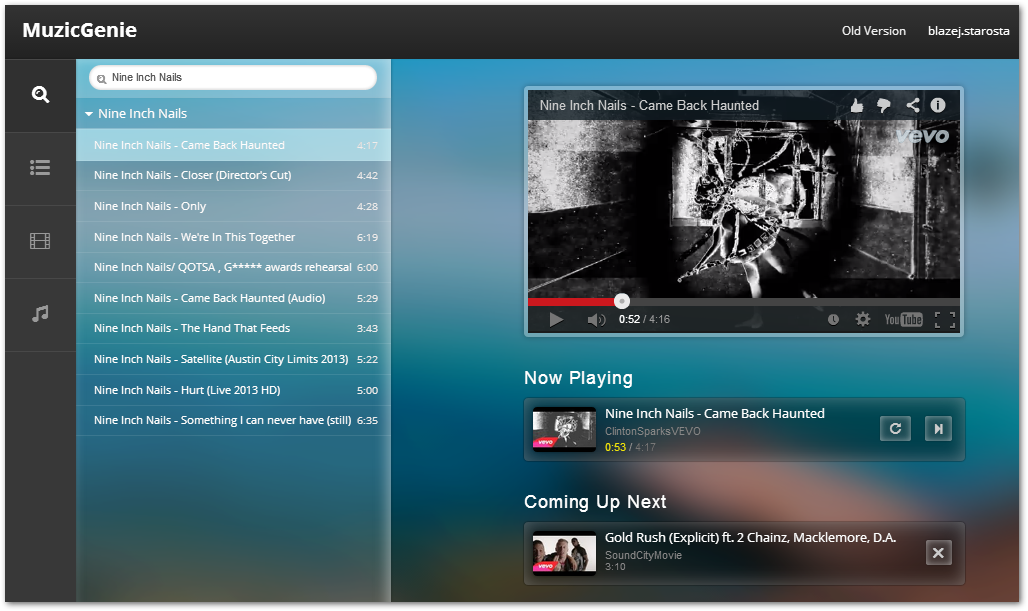The image size is (1028, 611).
Task: Seek using the video progress bar handle
Action: (622, 301)
